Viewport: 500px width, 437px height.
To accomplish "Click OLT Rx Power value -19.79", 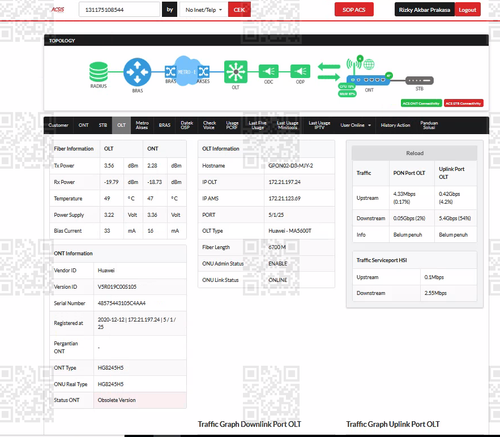I will point(111,182).
